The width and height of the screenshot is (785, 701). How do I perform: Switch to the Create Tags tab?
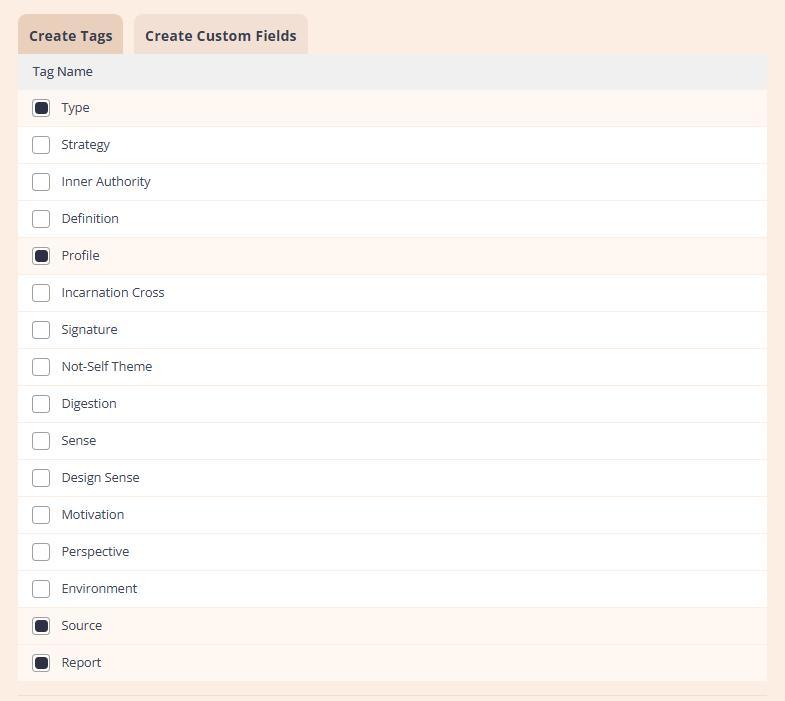coord(70,36)
